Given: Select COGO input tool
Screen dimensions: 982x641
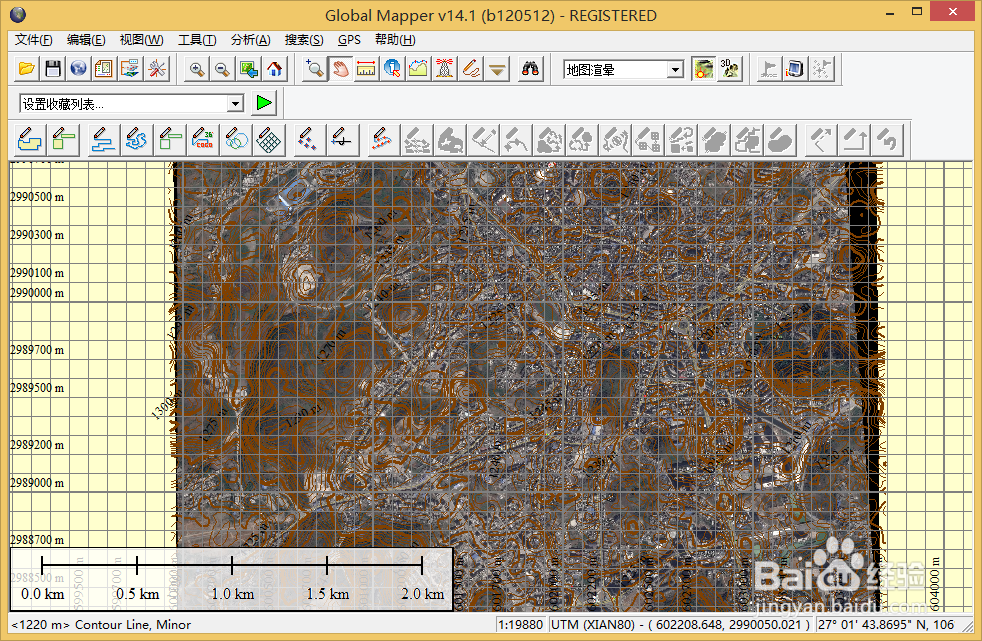Looking at the screenshot, I should point(204,140).
